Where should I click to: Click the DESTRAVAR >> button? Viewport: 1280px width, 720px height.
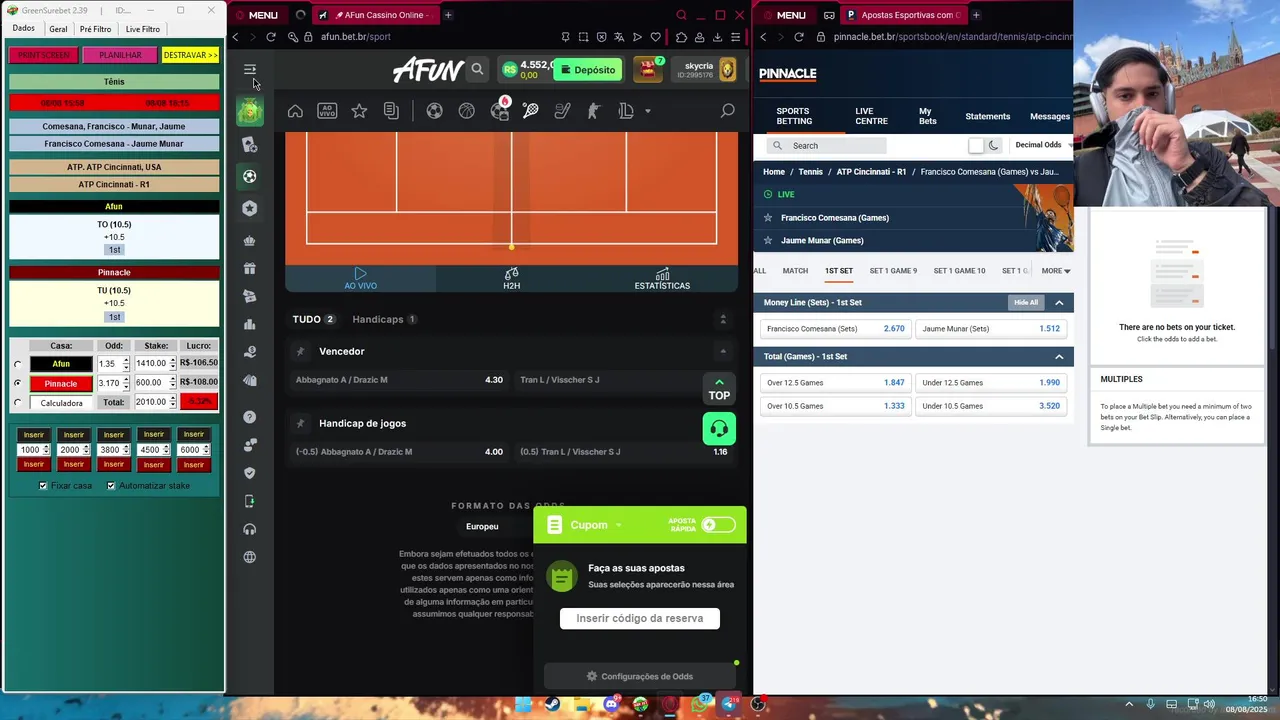click(190, 55)
